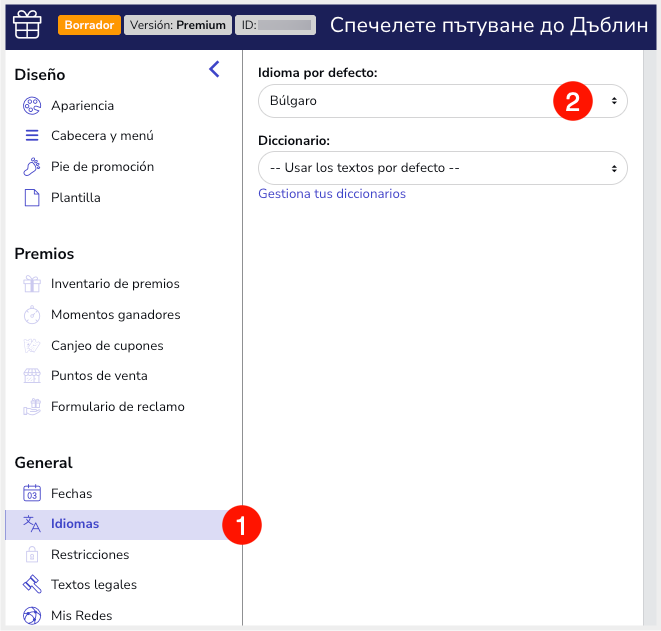This screenshot has width=661, height=631.
Task: Click the Apariencia palette icon
Action: click(x=32, y=106)
